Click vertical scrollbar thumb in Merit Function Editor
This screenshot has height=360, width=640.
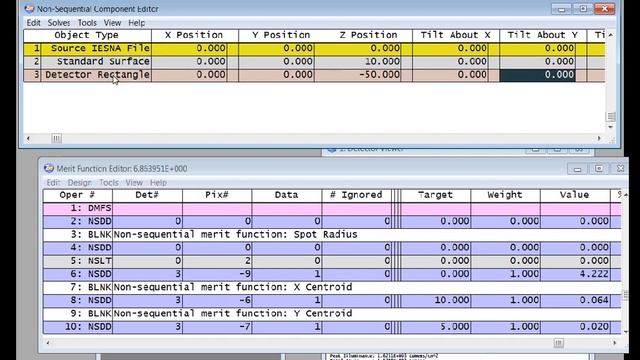pos(626,295)
